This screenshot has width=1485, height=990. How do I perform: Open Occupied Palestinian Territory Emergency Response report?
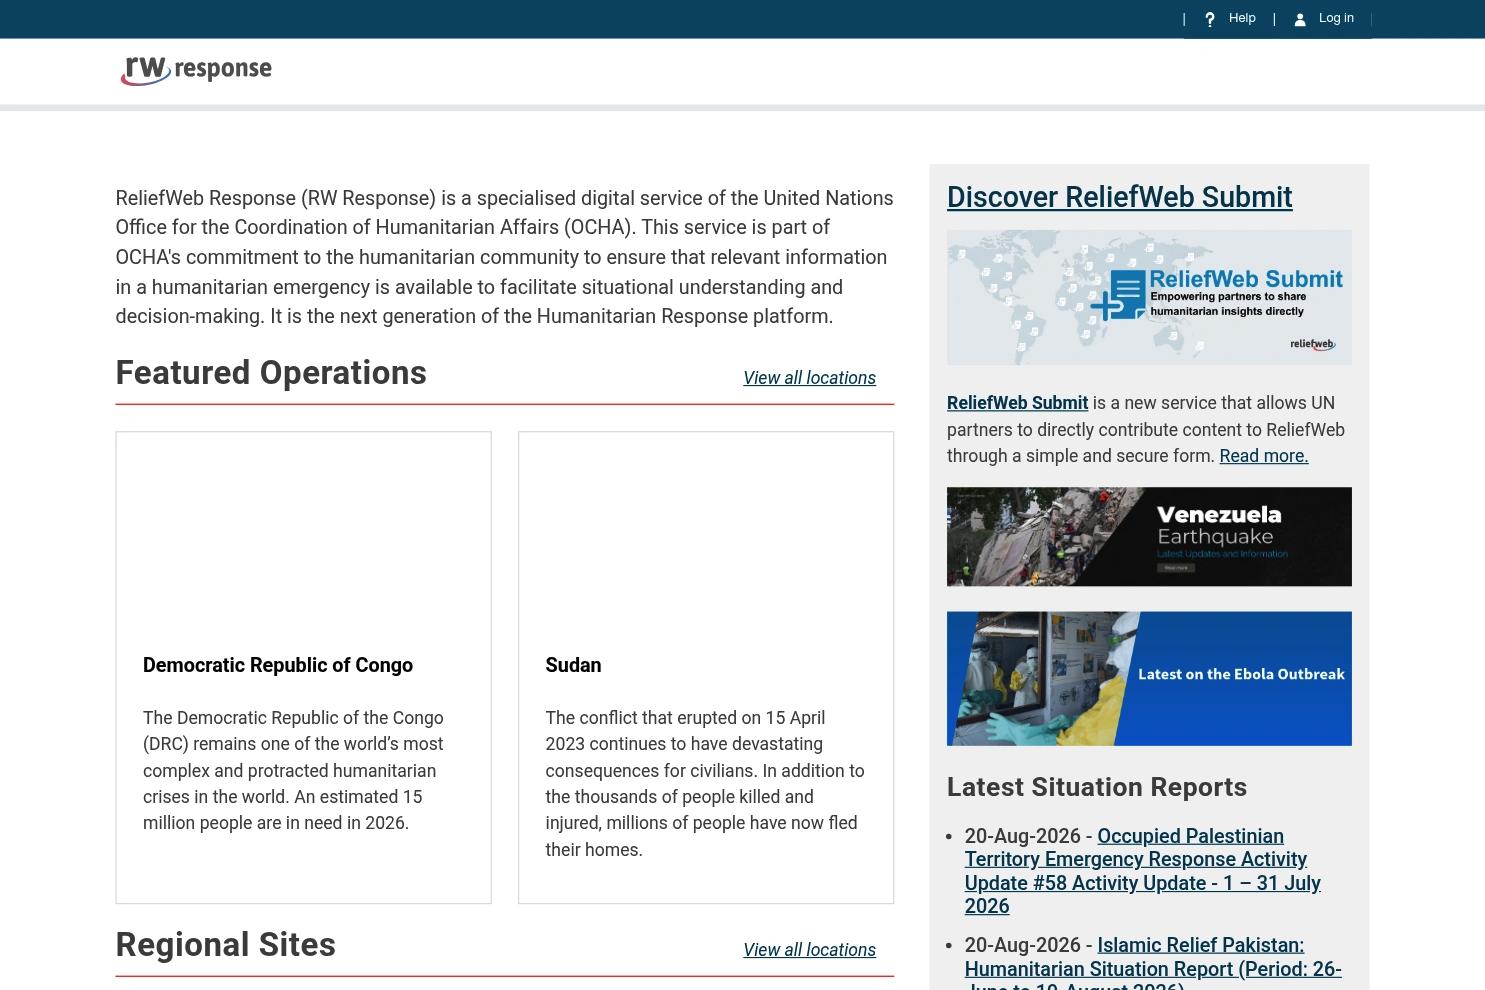1142,871
